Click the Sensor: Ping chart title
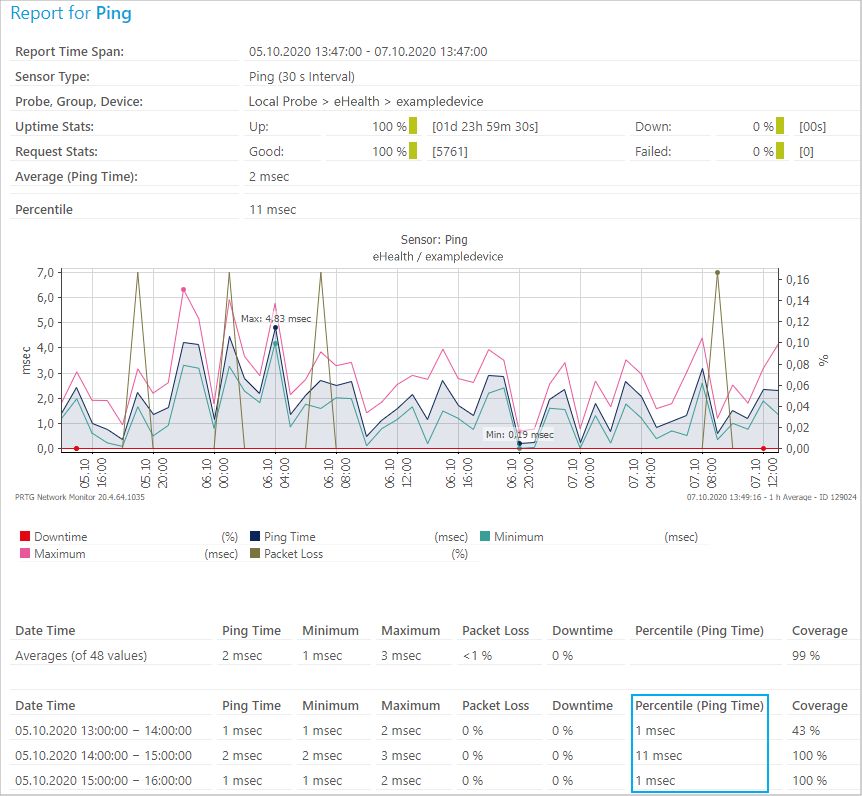 [x=433, y=240]
